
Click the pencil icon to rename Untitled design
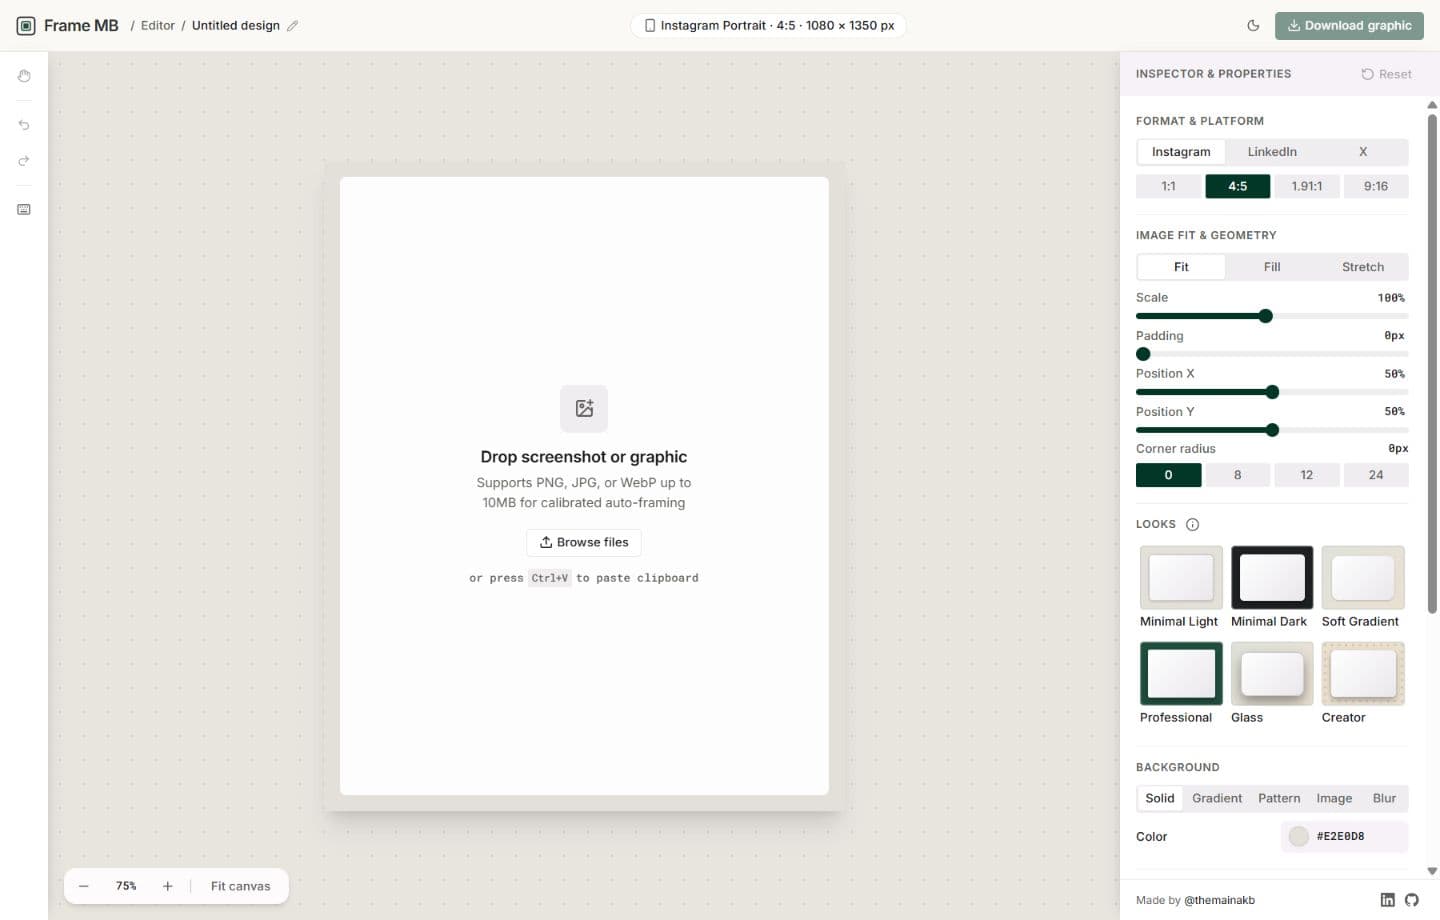point(292,26)
